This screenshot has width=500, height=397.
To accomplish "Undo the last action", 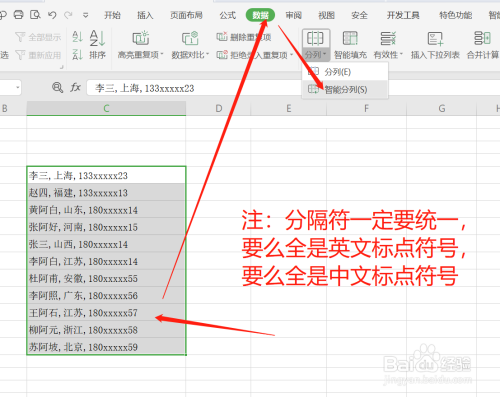I will point(52,15).
